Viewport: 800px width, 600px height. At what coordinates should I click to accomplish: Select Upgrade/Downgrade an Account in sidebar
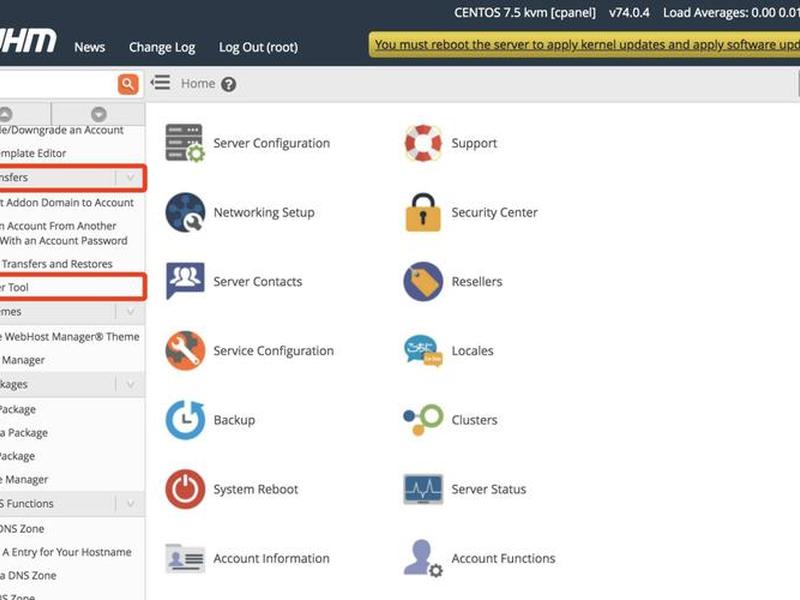click(x=61, y=130)
